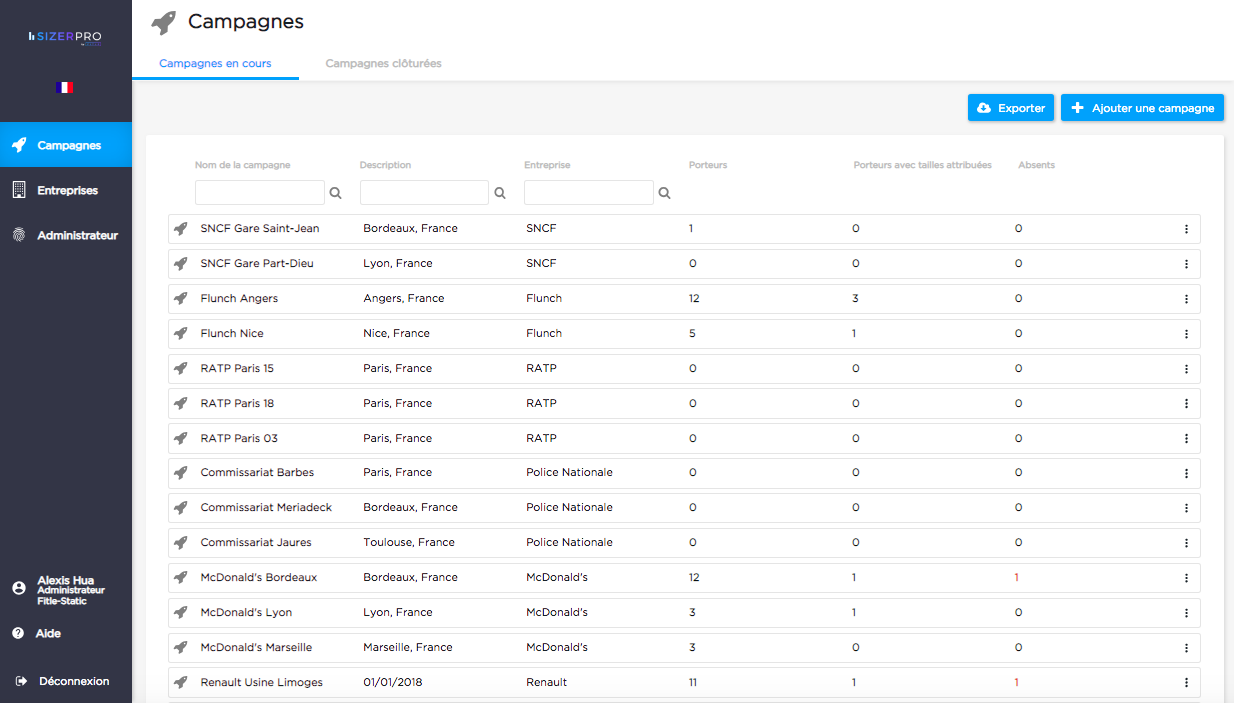Screen dimensions: 1234x703
Task: Click rocket icon of Renault Usine Limoges row
Action: 180,683
